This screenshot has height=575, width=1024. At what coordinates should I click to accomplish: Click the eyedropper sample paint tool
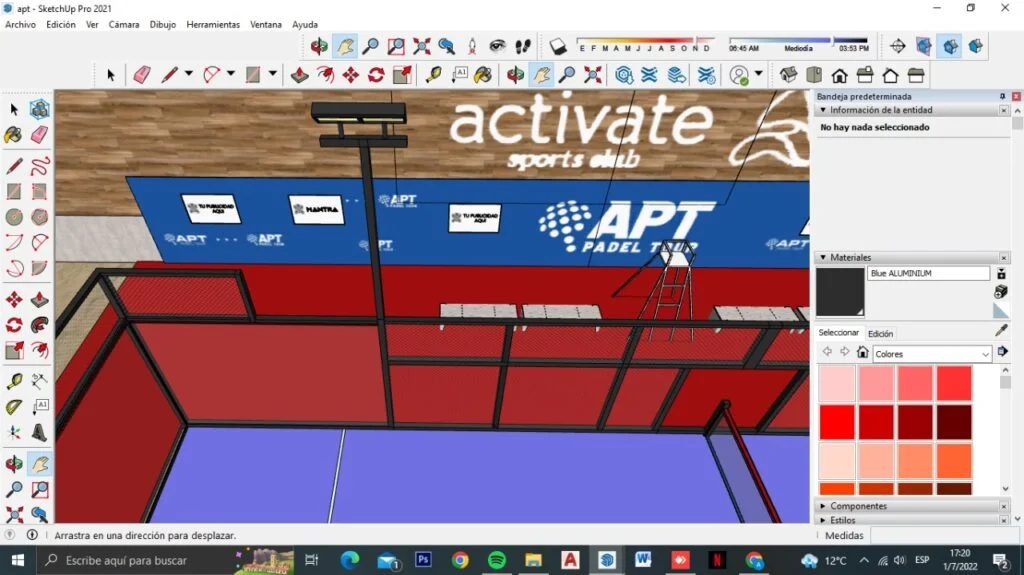coord(1001,331)
